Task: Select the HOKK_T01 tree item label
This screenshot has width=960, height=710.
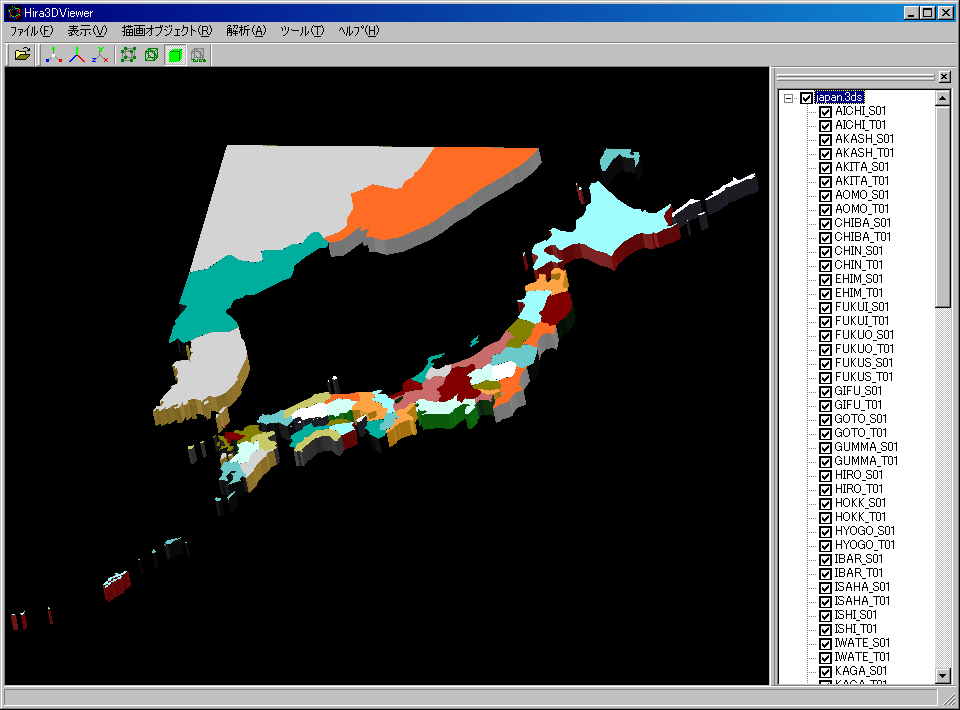Action: (x=860, y=517)
